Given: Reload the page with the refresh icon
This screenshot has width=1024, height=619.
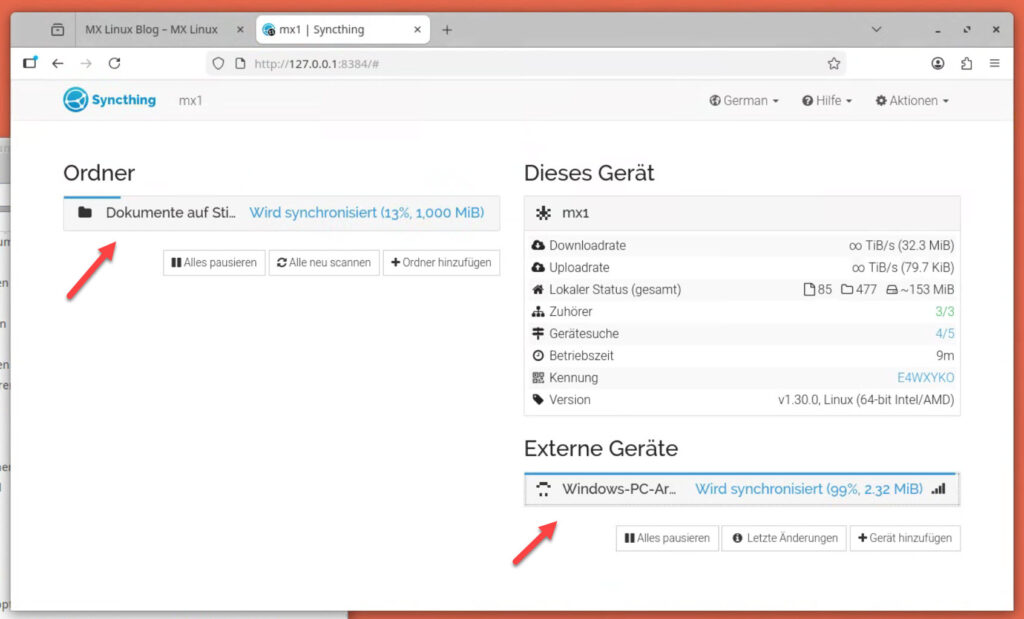Looking at the screenshot, I should click(x=114, y=63).
